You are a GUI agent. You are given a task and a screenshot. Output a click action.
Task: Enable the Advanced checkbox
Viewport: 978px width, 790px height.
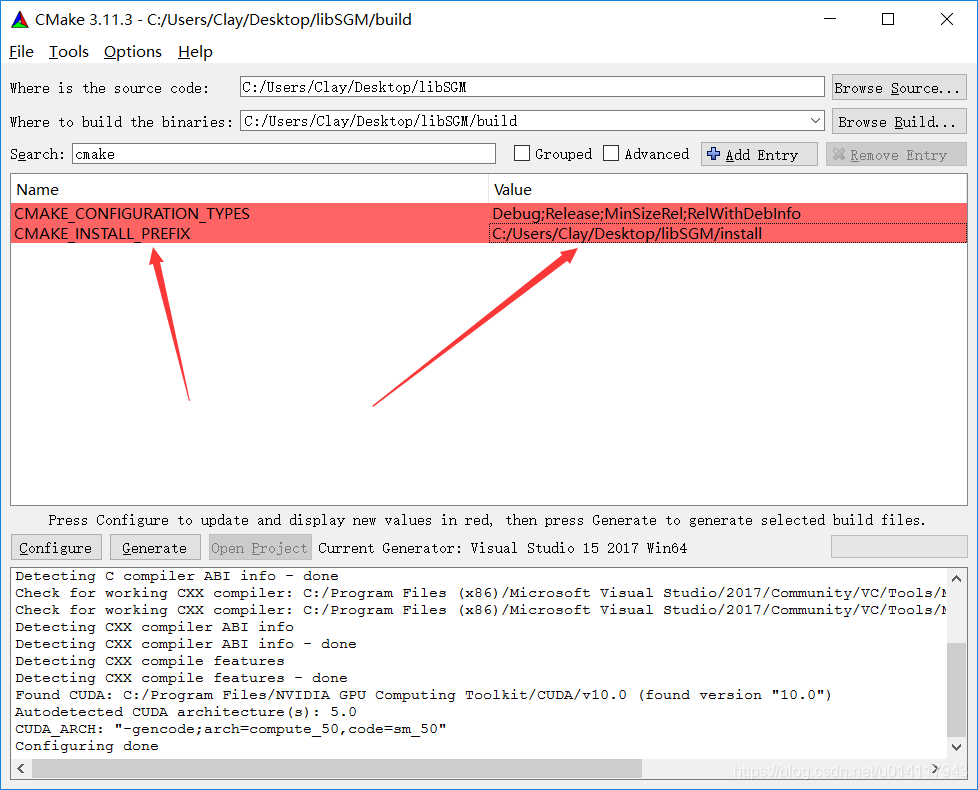(x=611, y=153)
